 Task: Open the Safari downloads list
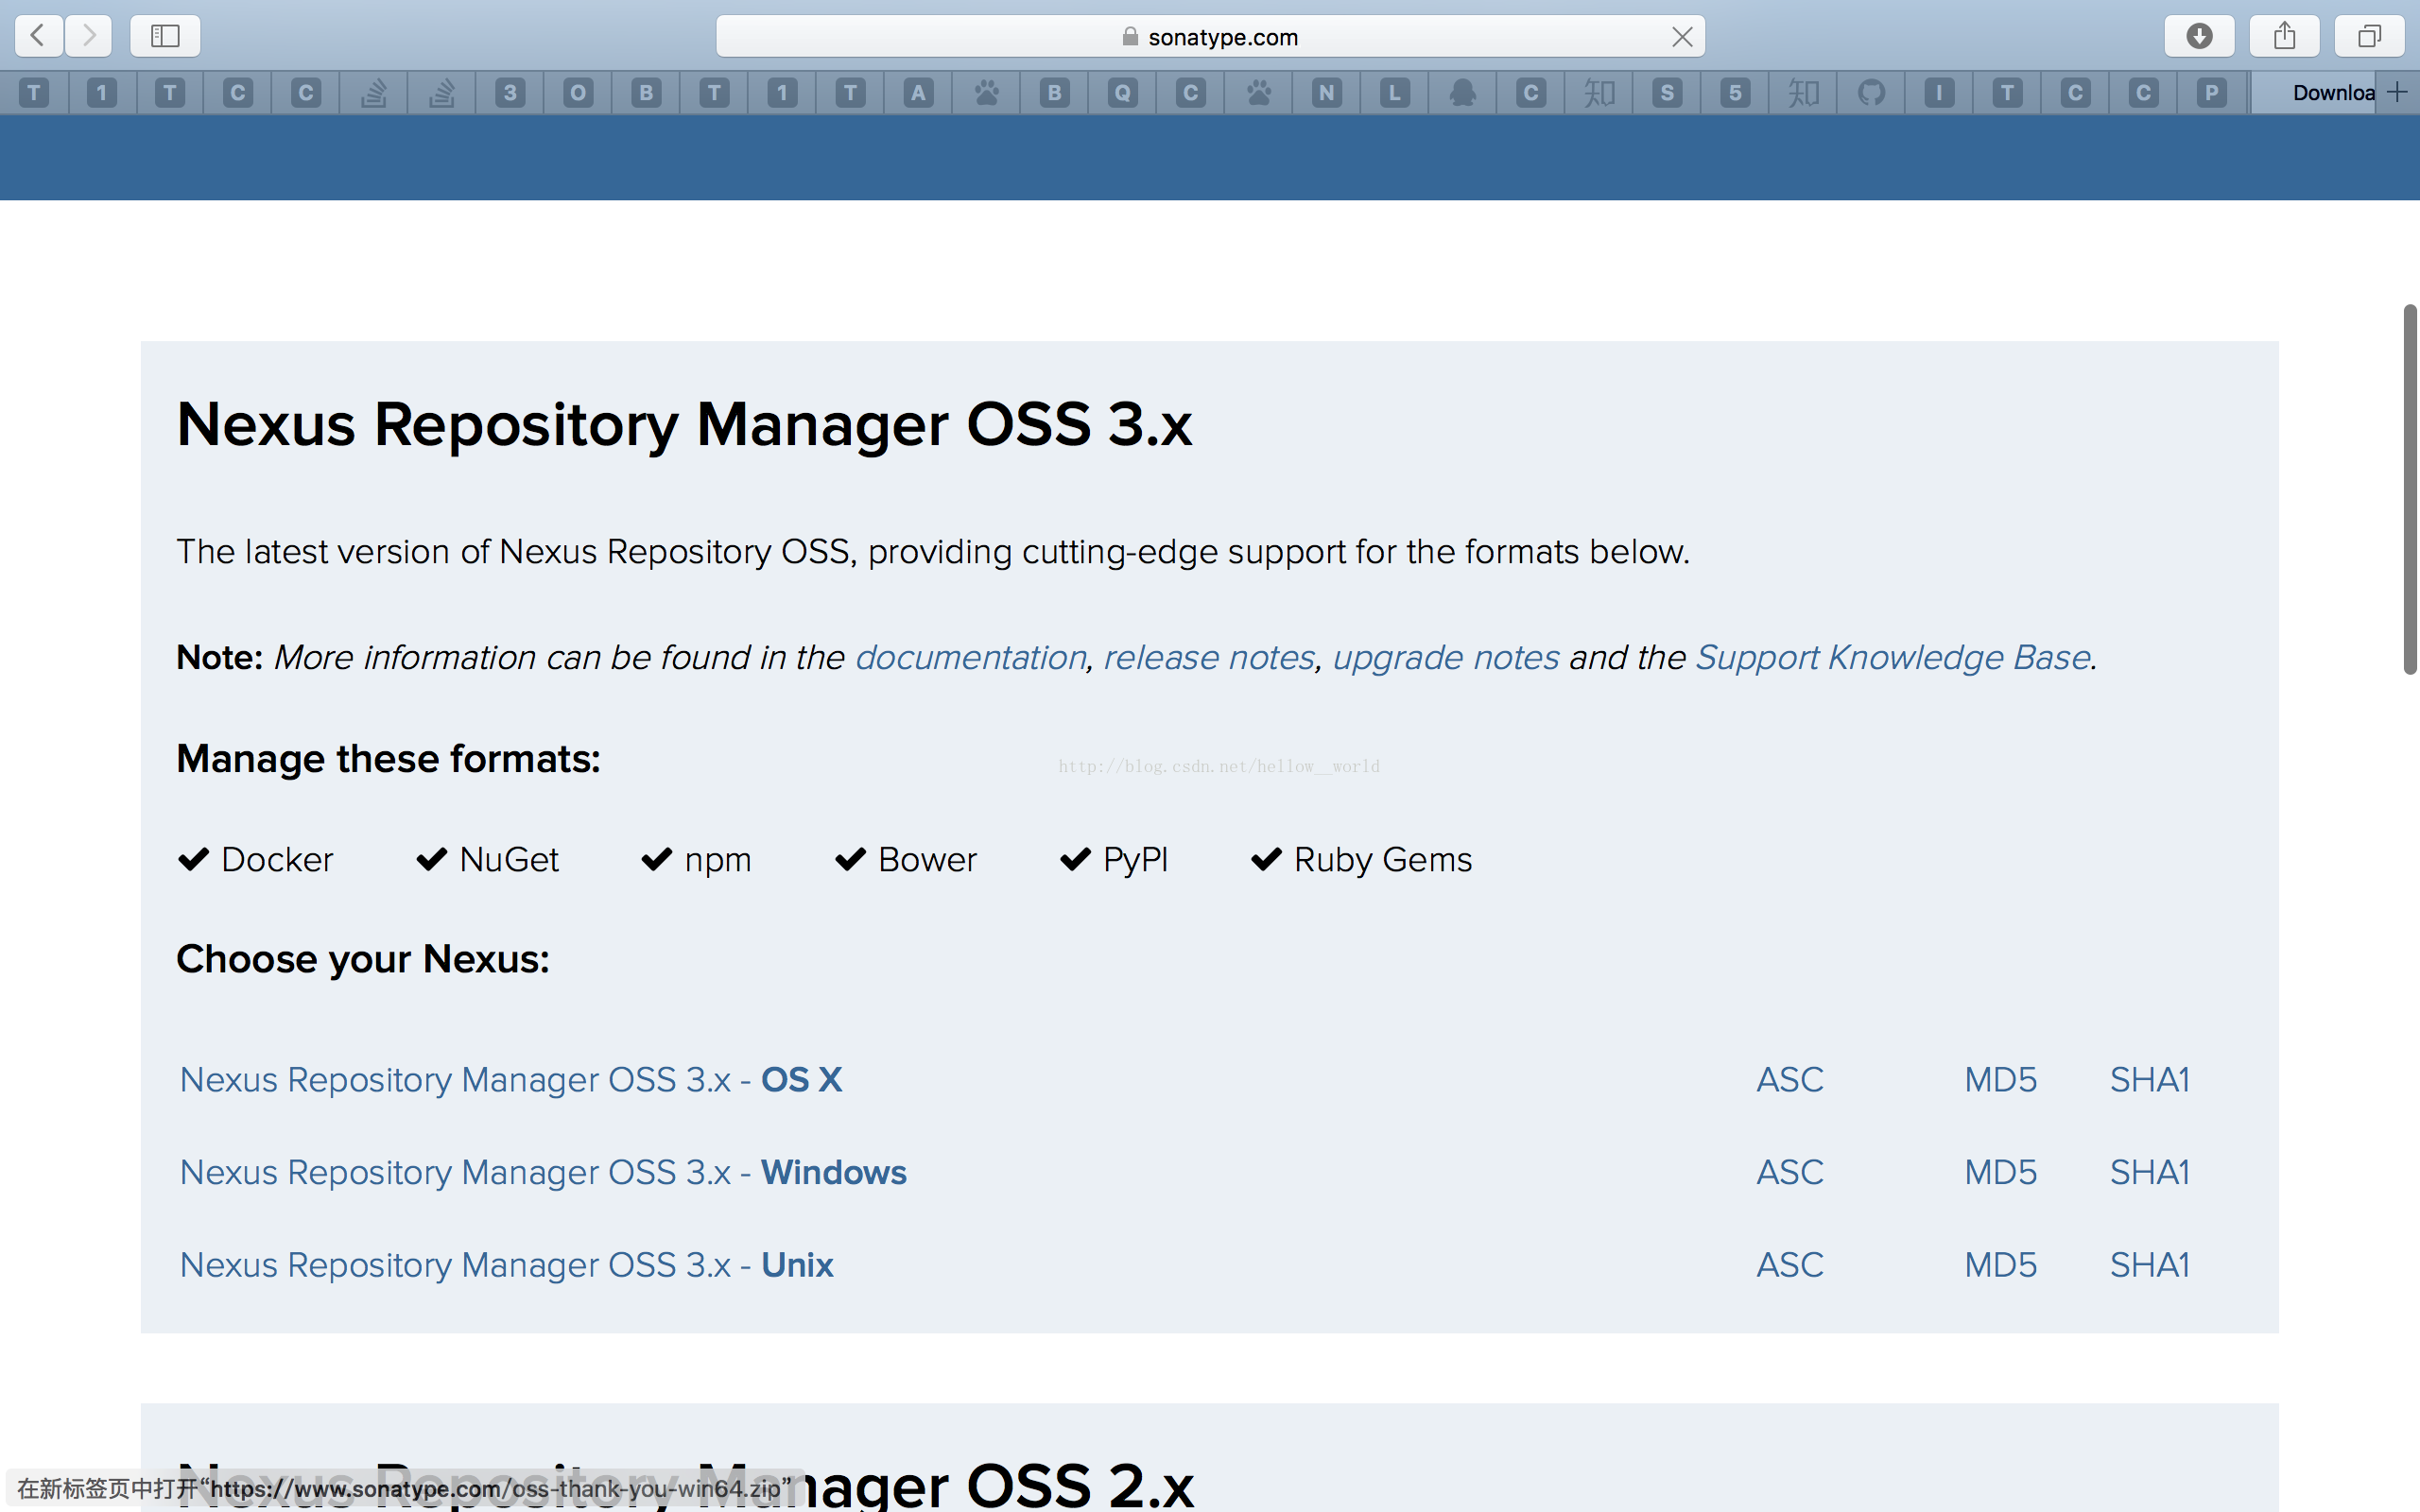point(2199,36)
